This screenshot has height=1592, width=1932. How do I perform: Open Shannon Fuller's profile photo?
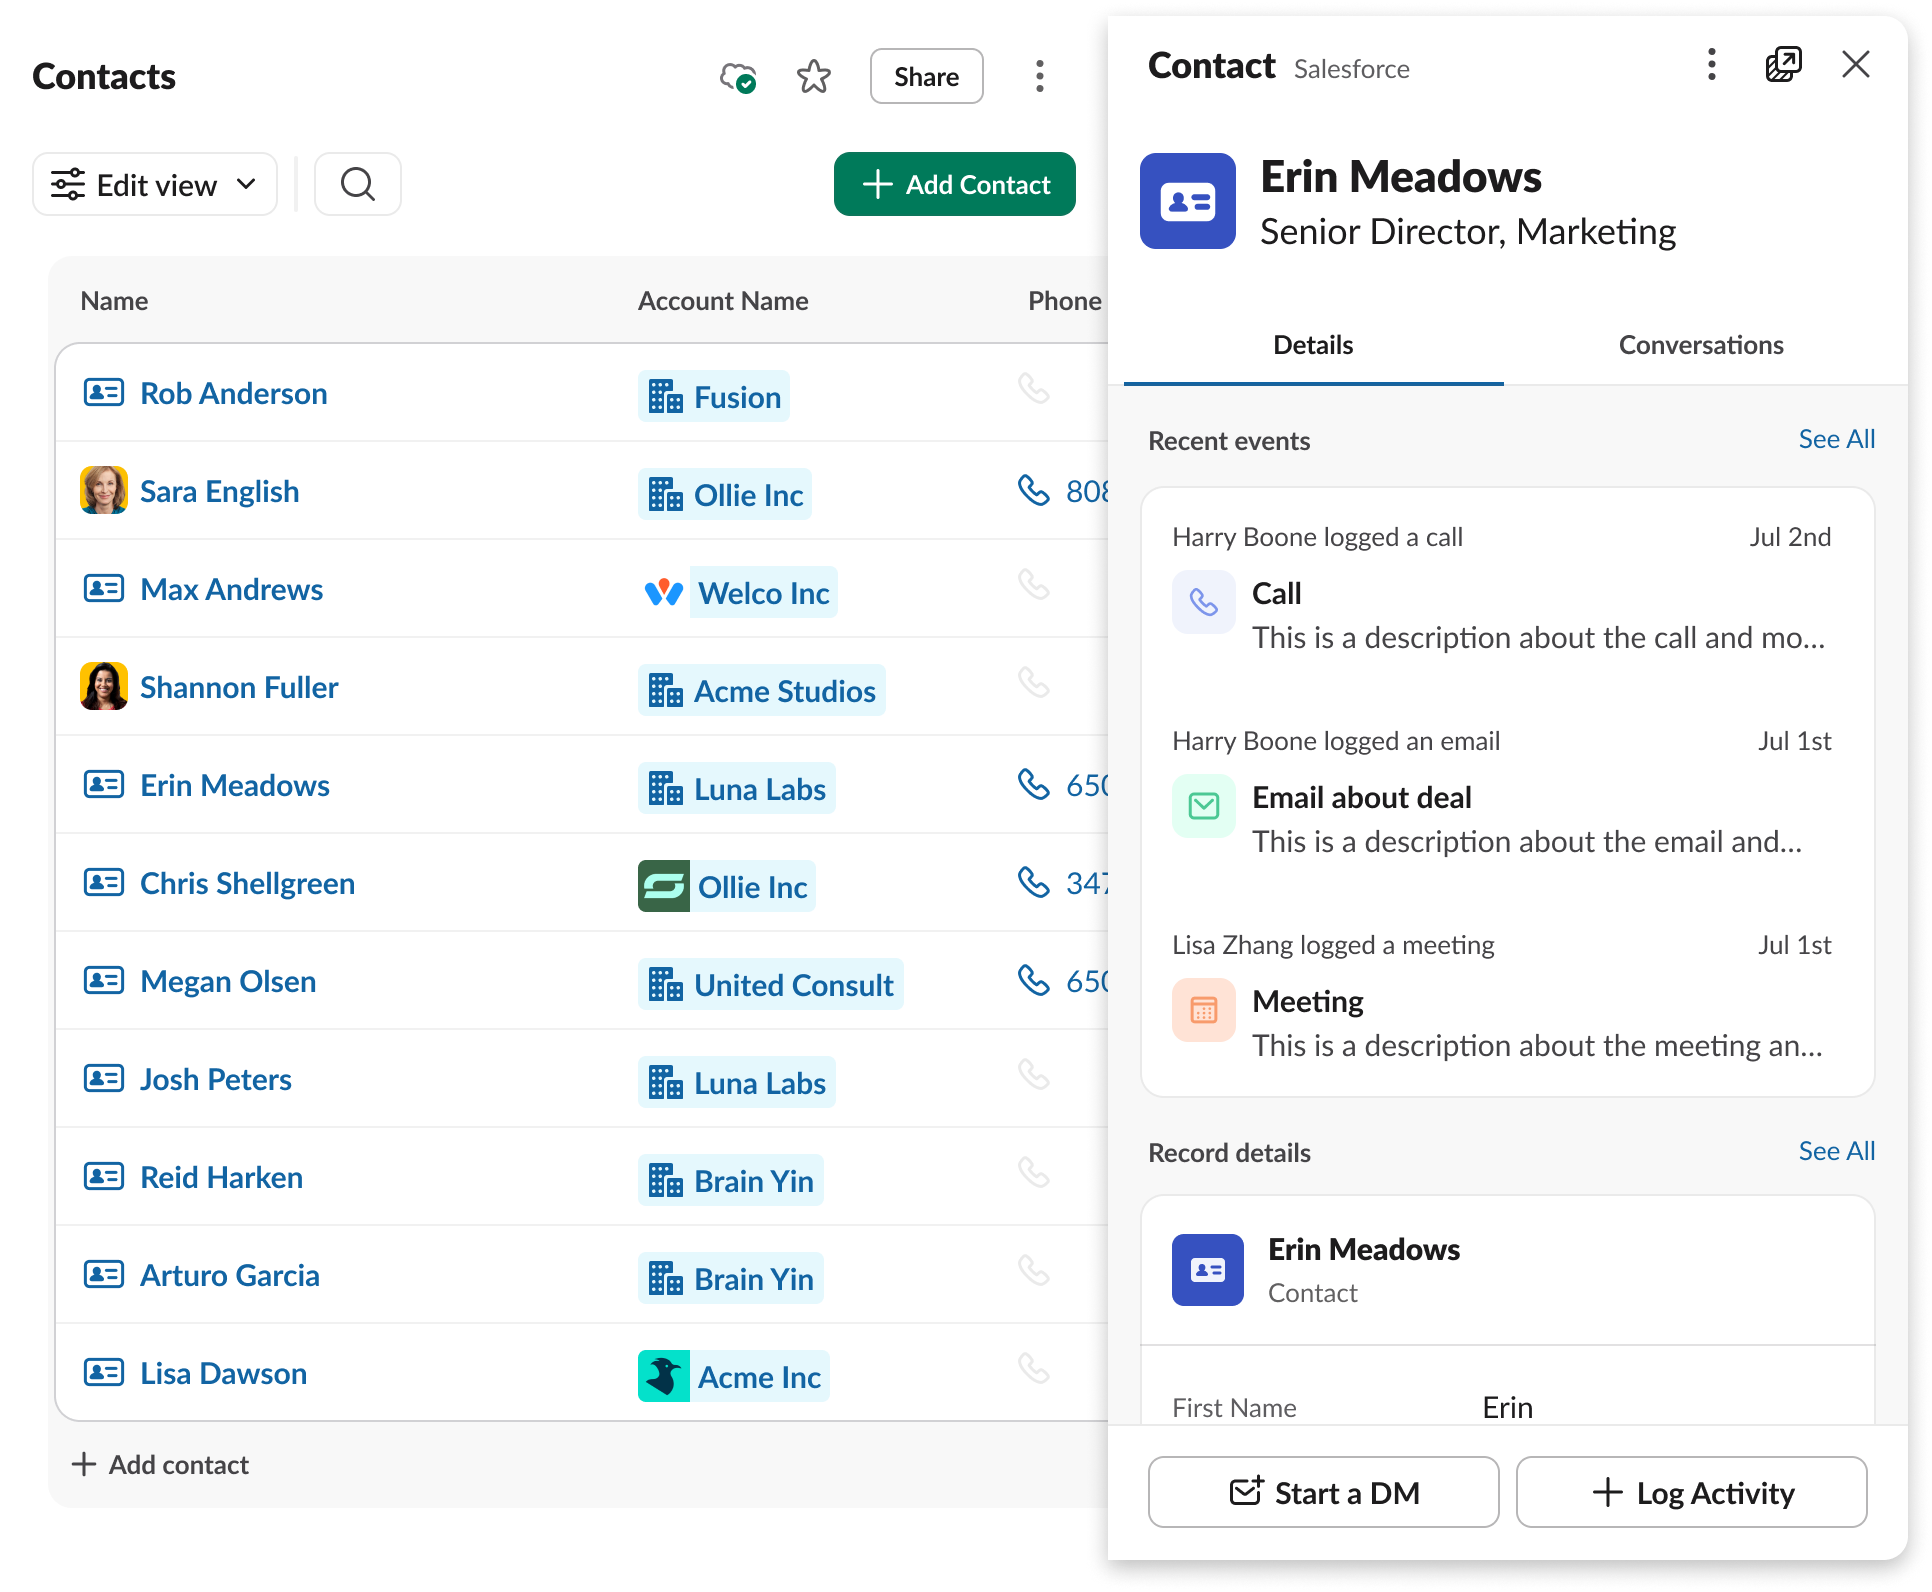coord(104,686)
